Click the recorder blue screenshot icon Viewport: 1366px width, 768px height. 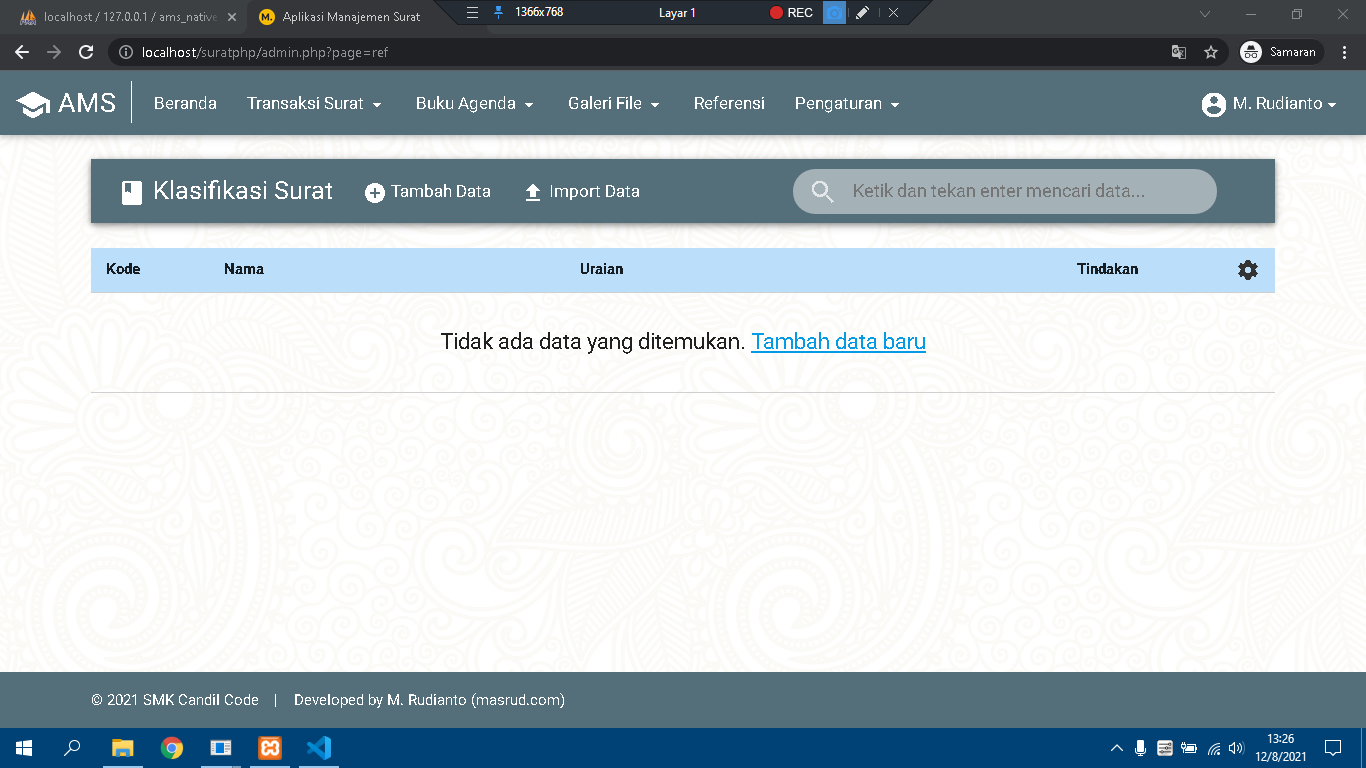[834, 13]
